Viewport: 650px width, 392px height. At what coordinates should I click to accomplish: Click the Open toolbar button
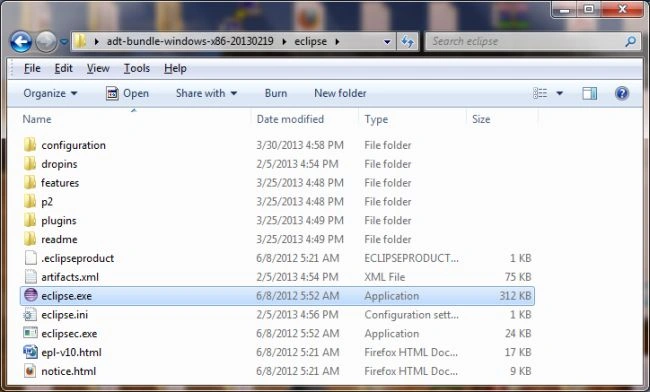pyautogui.click(x=127, y=93)
